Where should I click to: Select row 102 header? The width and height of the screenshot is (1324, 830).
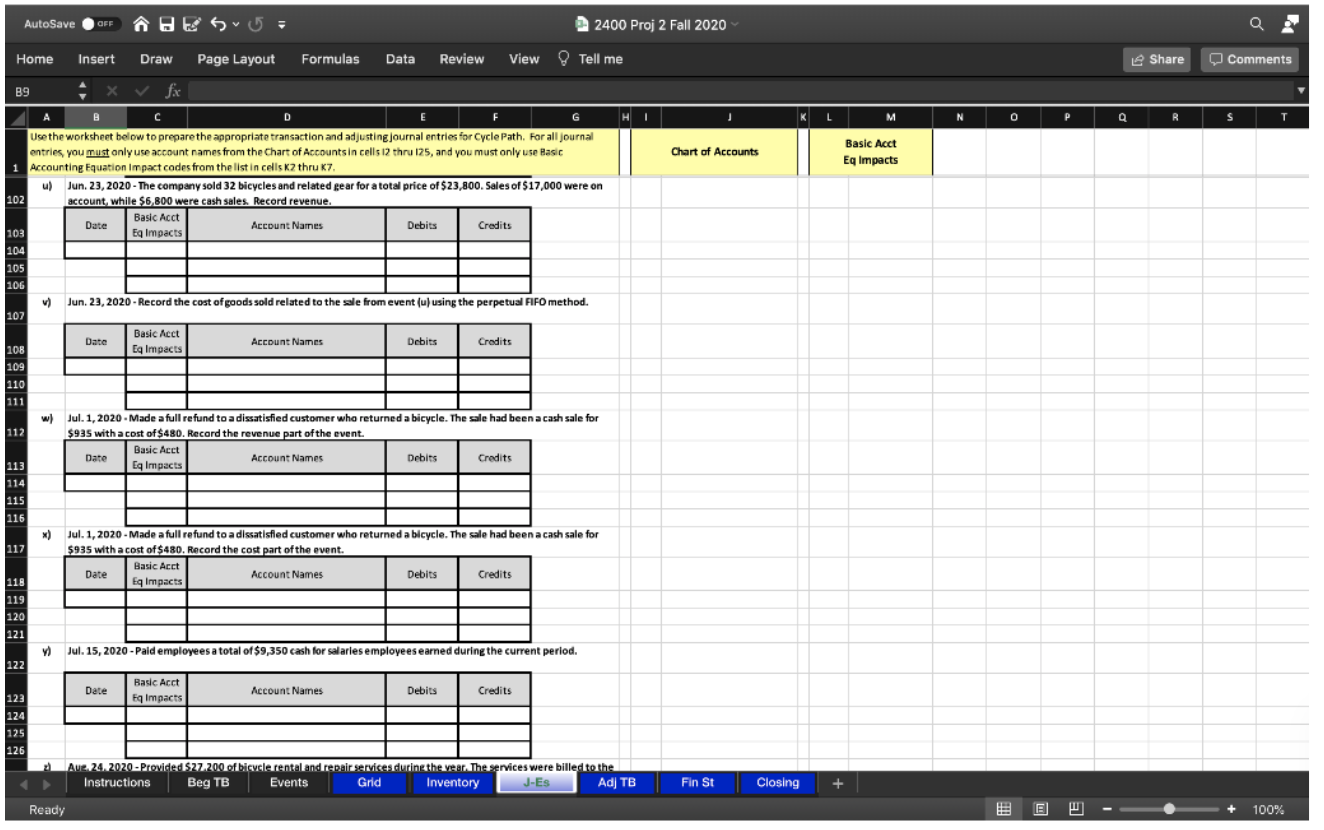(x=14, y=194)
